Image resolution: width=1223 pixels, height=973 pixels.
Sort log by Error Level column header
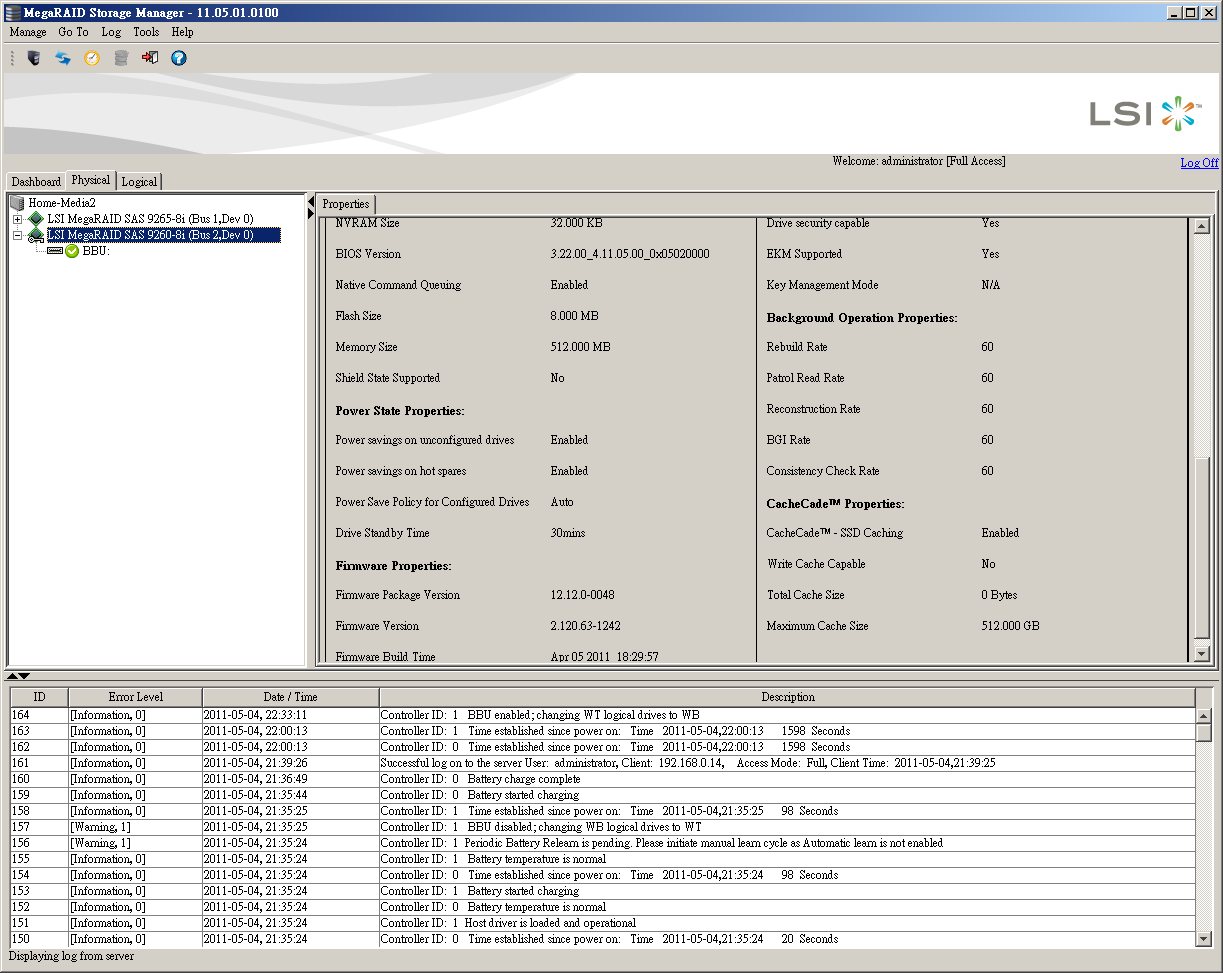point(135,697)
